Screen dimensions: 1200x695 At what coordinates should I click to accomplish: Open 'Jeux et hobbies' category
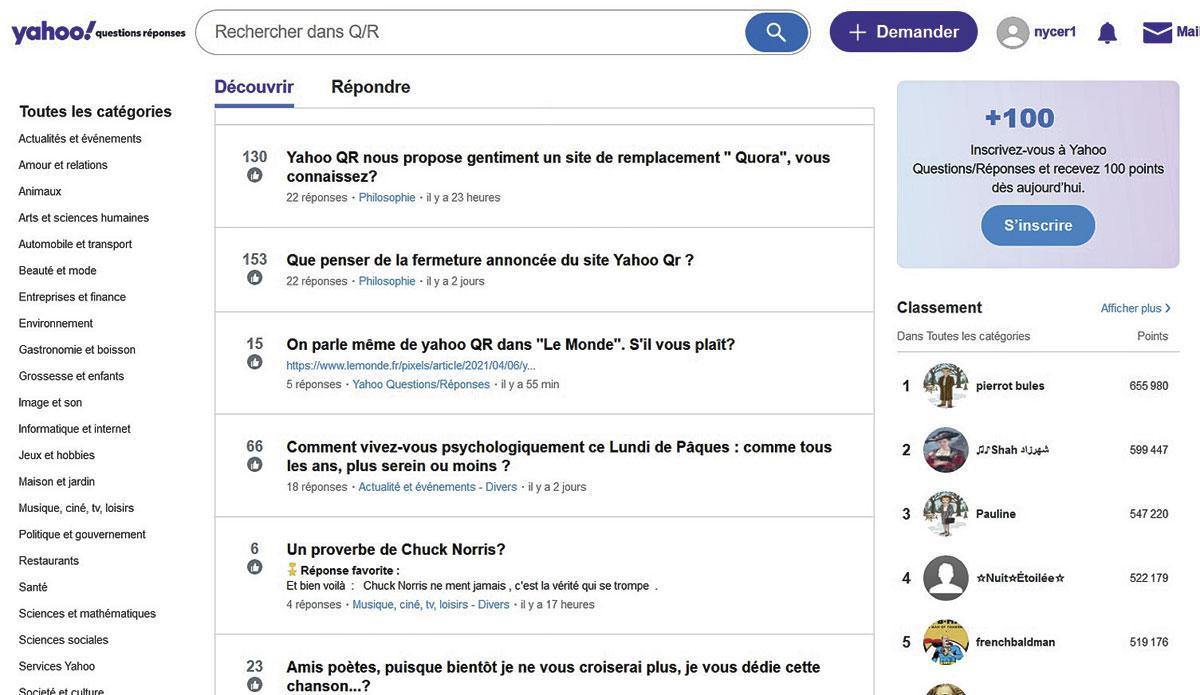pyautogui.click(x=56, y=455)
